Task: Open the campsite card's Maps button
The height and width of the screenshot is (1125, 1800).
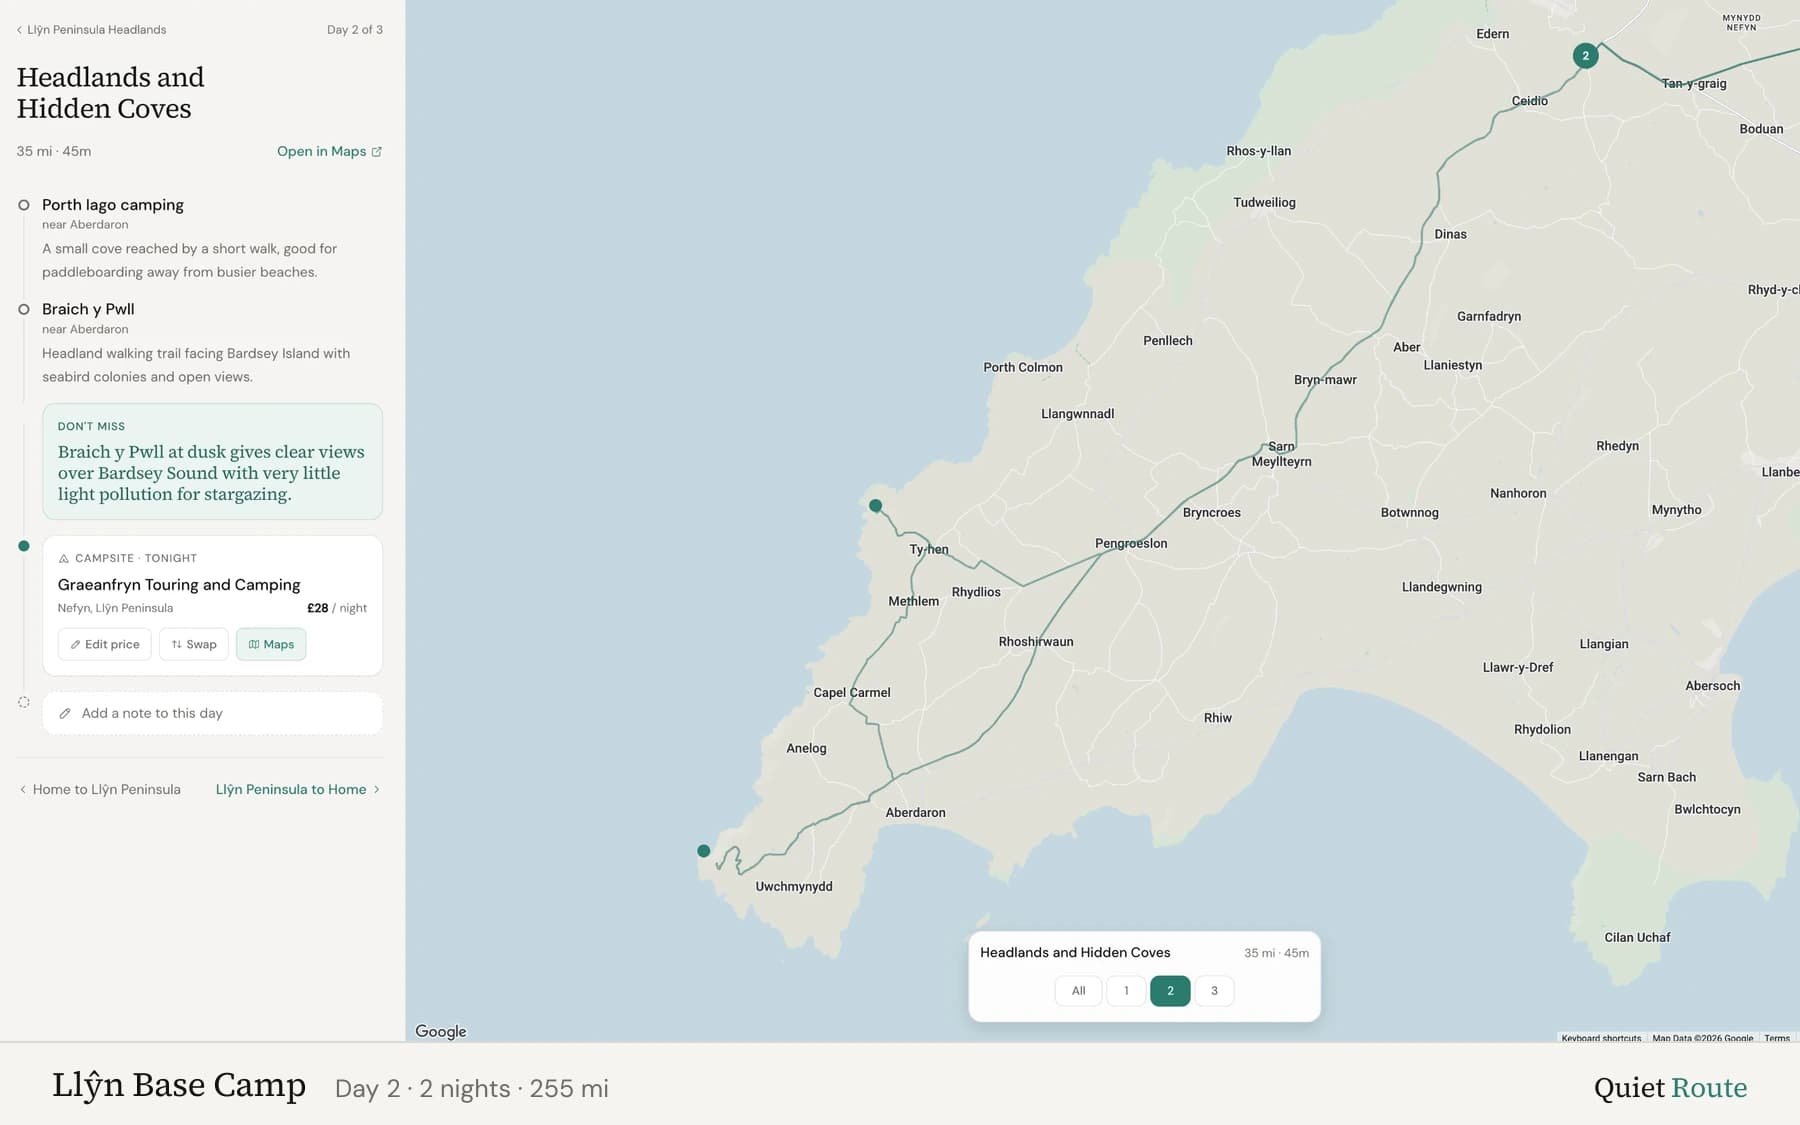Action: point(271,645)
